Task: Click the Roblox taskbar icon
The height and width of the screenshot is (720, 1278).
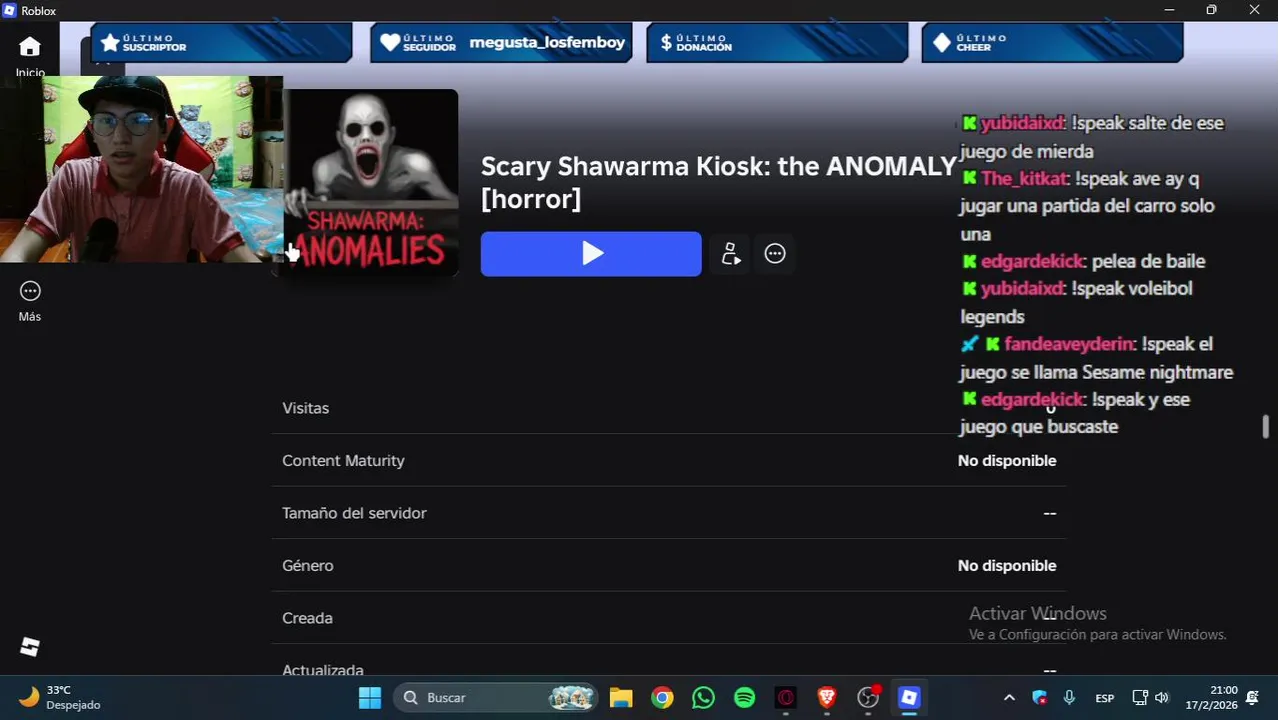Action: click(x=909, y=697)
